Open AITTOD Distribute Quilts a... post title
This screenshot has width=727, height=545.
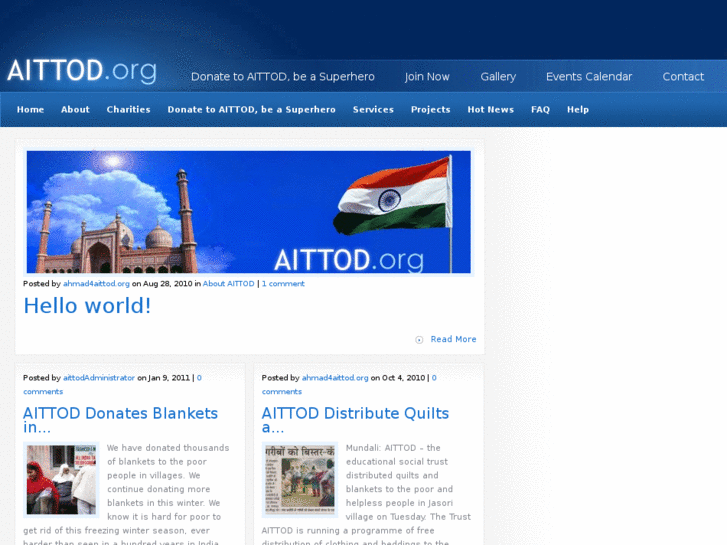355,420
